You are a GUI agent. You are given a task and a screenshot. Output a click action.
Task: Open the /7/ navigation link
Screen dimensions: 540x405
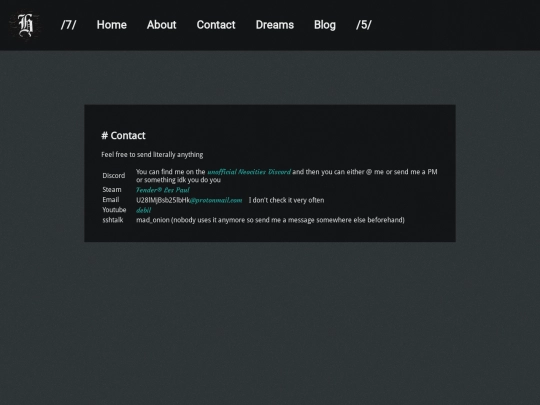[69, 25]
